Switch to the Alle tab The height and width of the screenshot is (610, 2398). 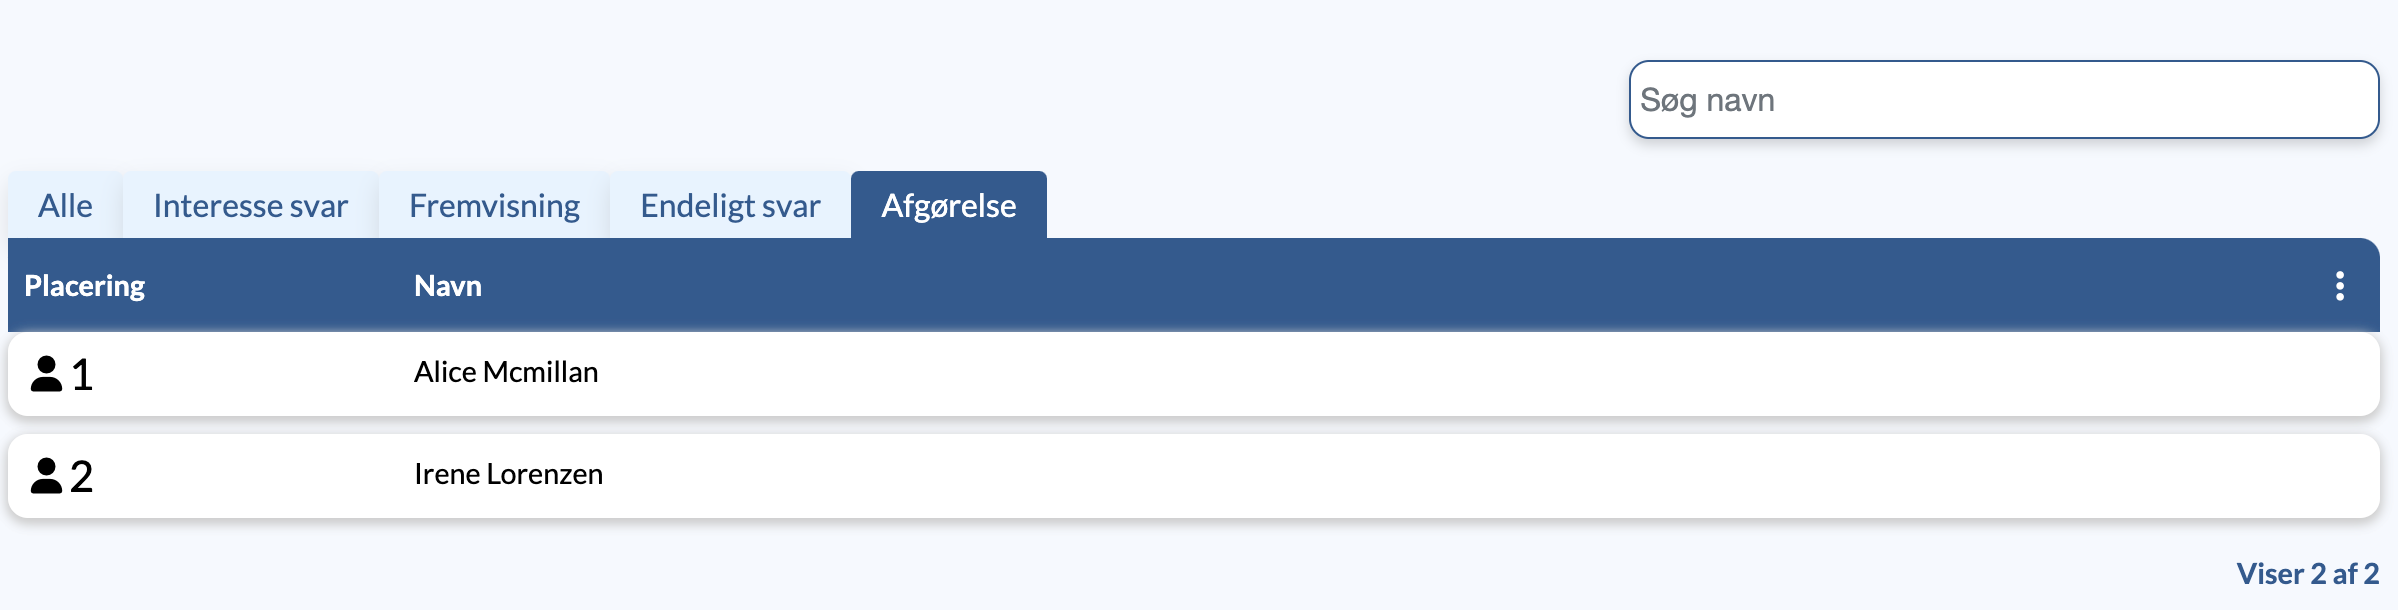[x=65, y=205]
